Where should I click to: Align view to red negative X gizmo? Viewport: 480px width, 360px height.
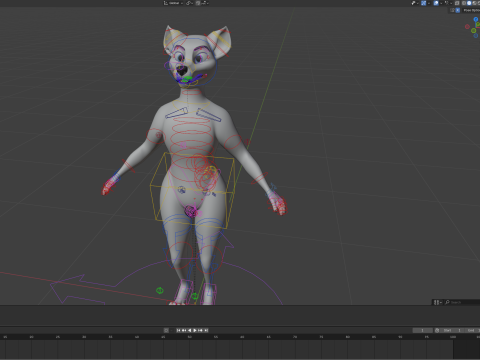(467, 27)
